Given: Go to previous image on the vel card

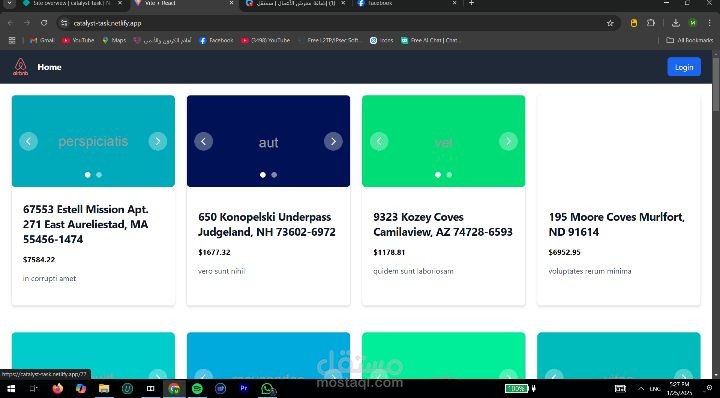Looking at the screenshot, I should pos(379,141).
